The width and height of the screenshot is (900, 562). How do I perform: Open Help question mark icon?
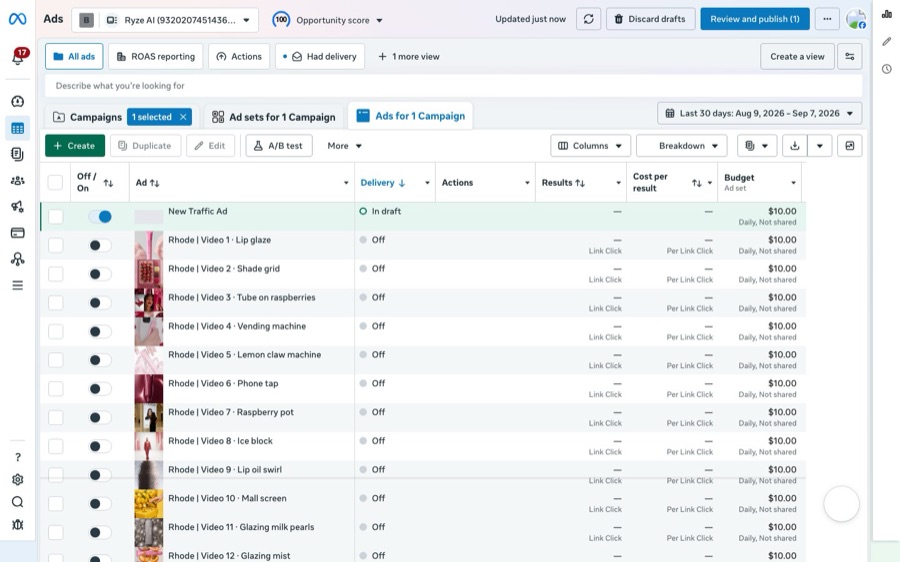pyautogui.click(x=18, y=457)
